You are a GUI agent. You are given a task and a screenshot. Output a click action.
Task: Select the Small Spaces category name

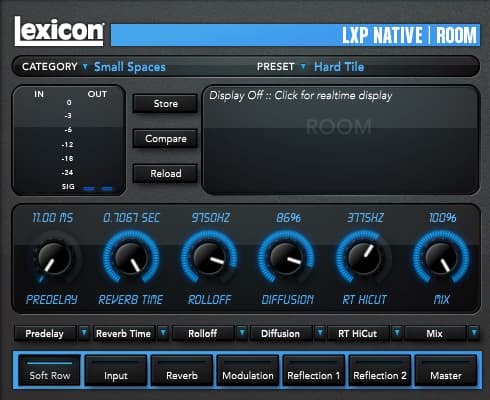pos(130,67)
